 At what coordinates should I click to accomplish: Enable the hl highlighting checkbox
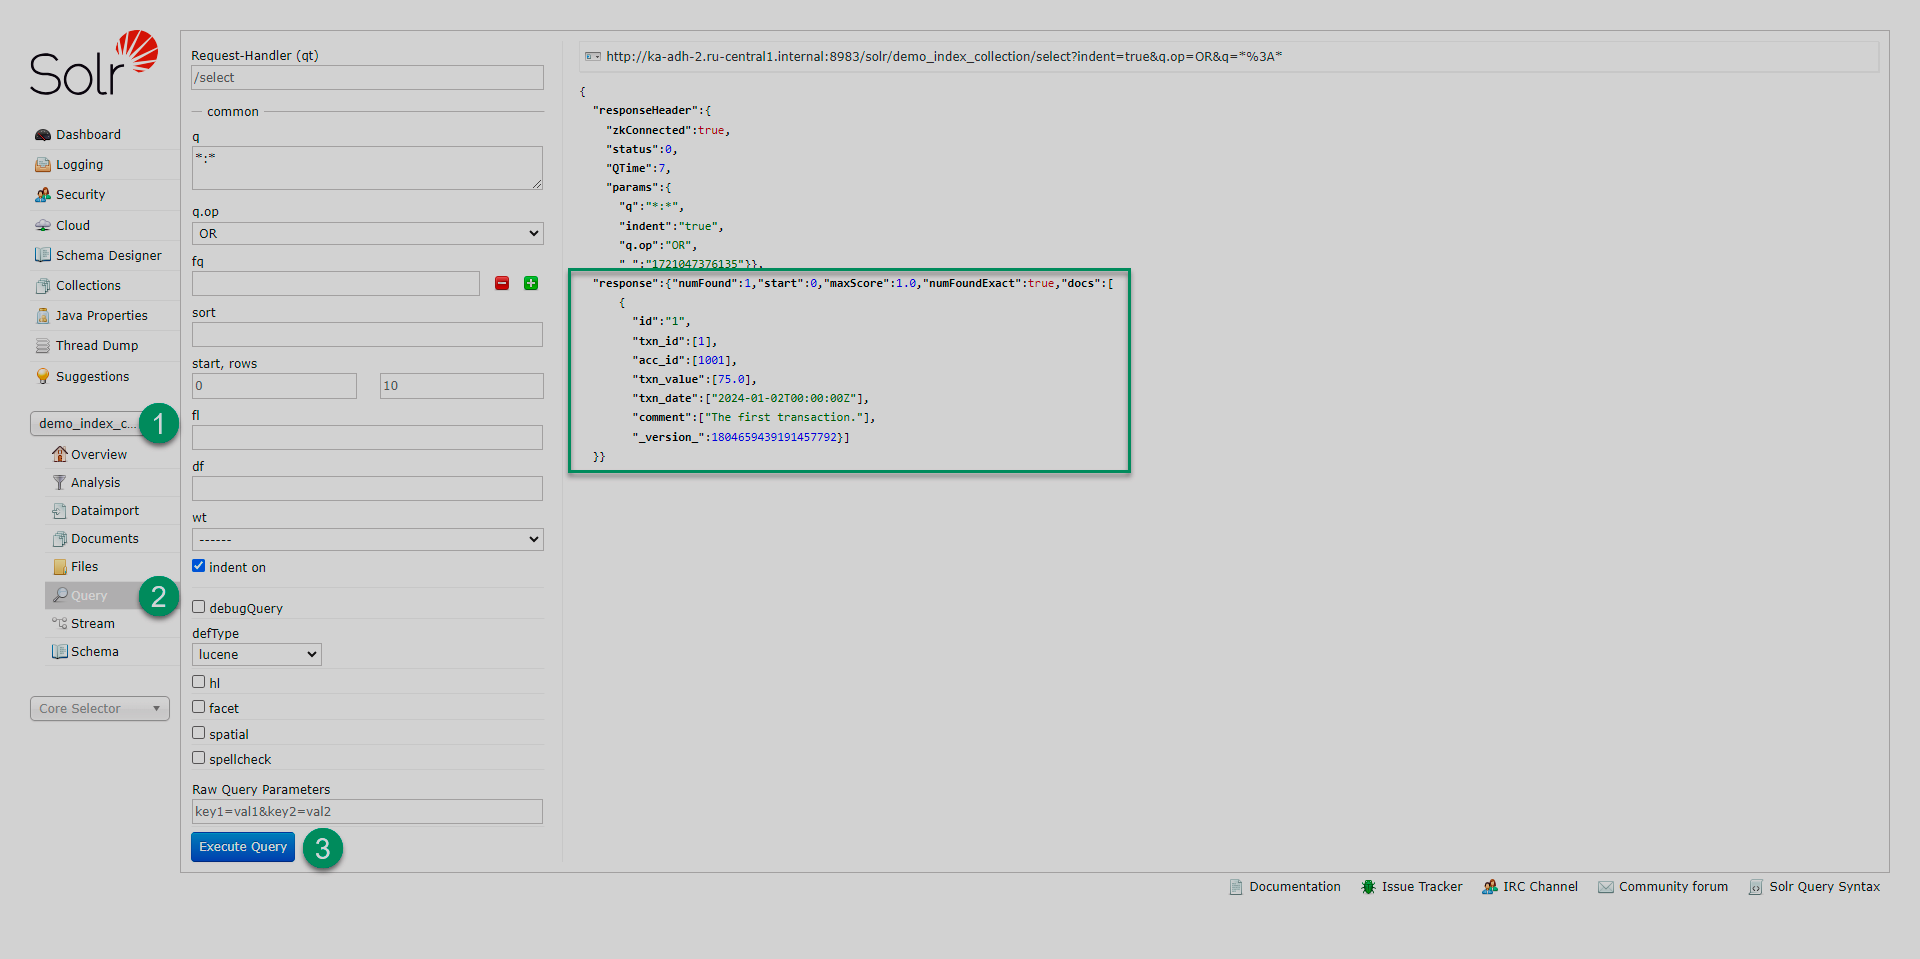pyautogui.click(x=199, y=682)
